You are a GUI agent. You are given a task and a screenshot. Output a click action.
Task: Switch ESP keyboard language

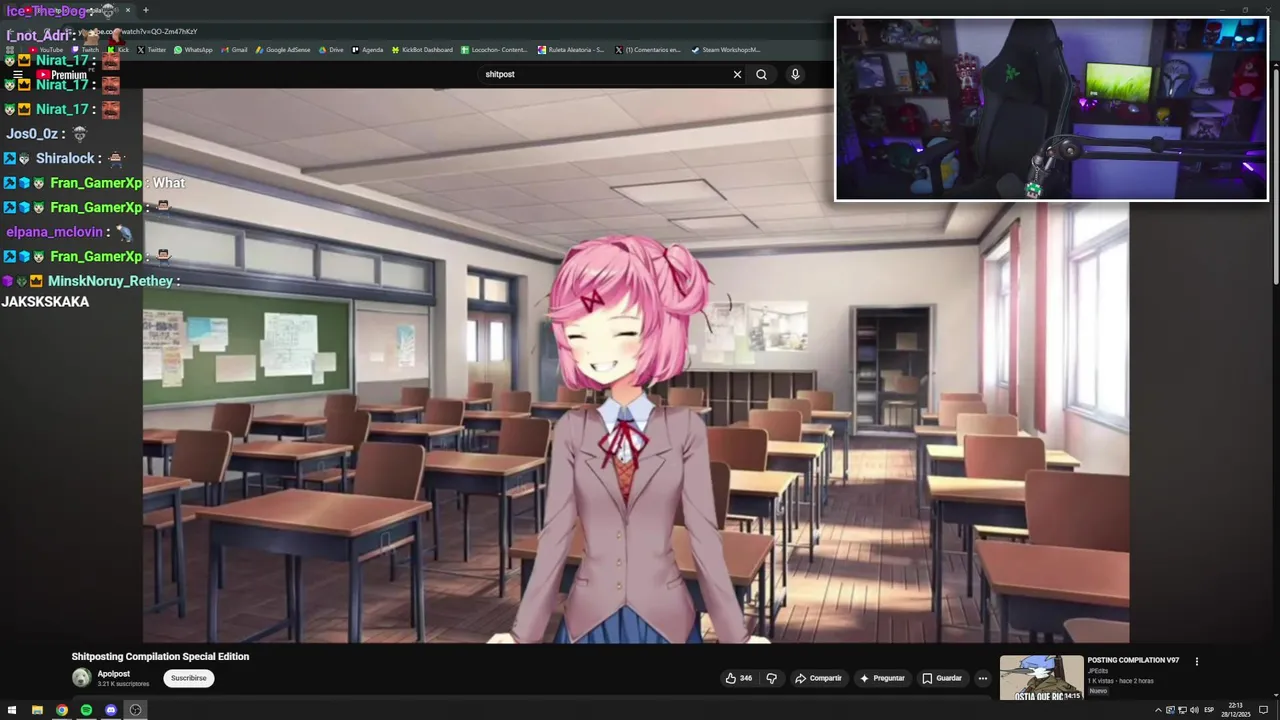pyautogui.click(x=1209, y=710)
